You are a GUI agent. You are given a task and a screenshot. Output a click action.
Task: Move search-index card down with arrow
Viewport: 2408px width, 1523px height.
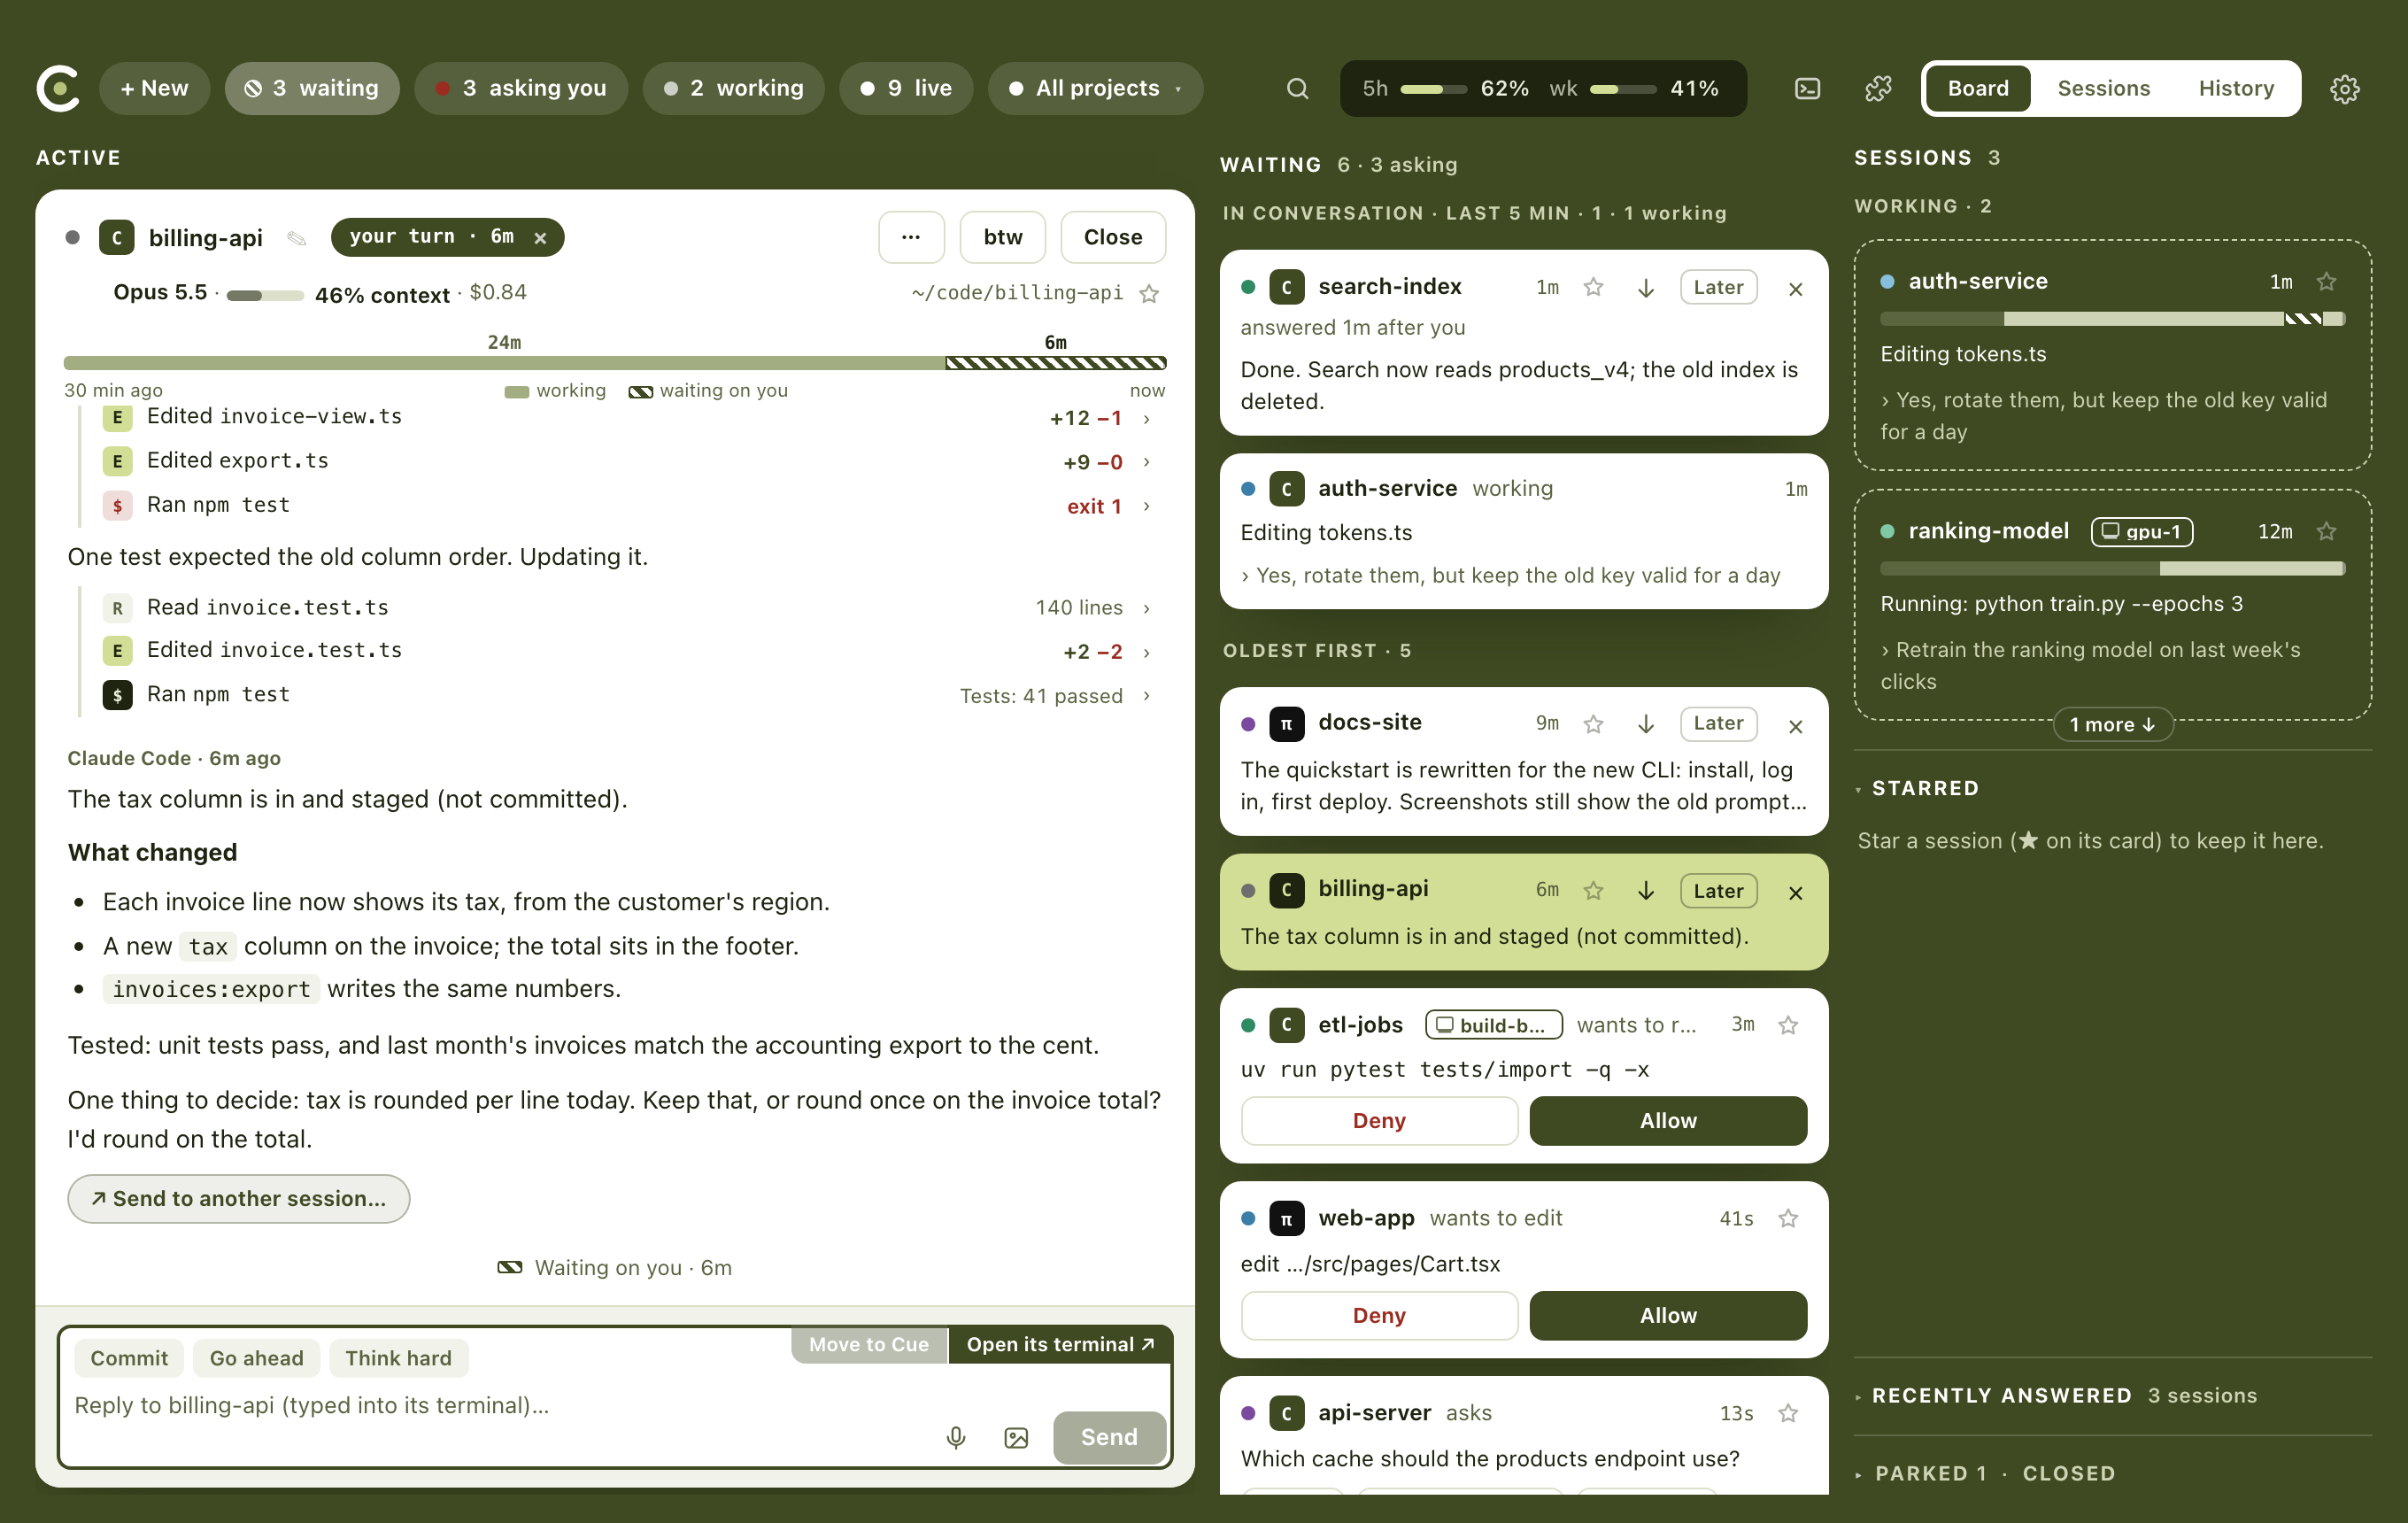tap(1645, 288)
